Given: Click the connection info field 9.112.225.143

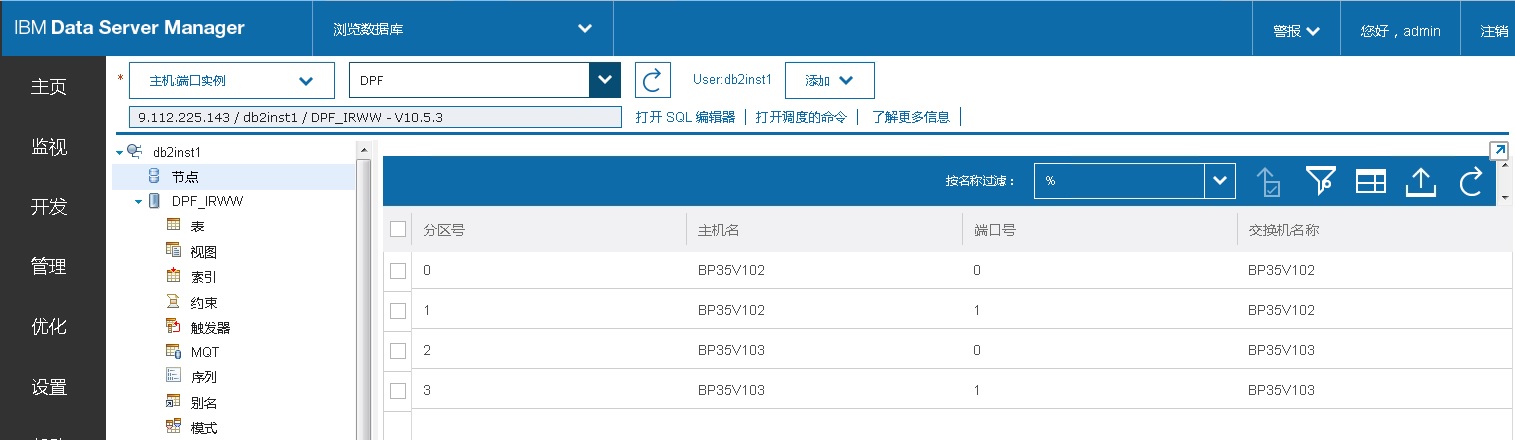Looking at the screenshot, I should tap(375, 117).
